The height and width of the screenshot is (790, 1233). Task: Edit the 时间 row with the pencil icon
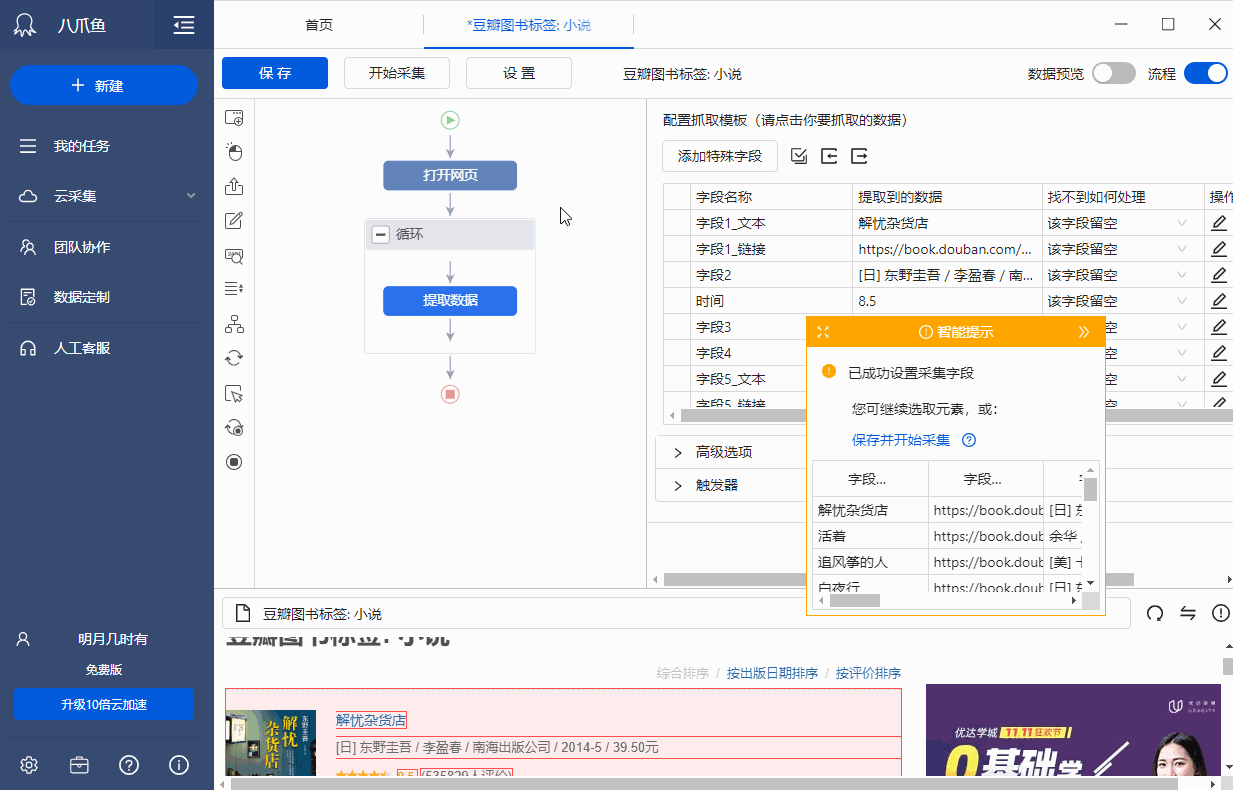(x=1219, y=301)
